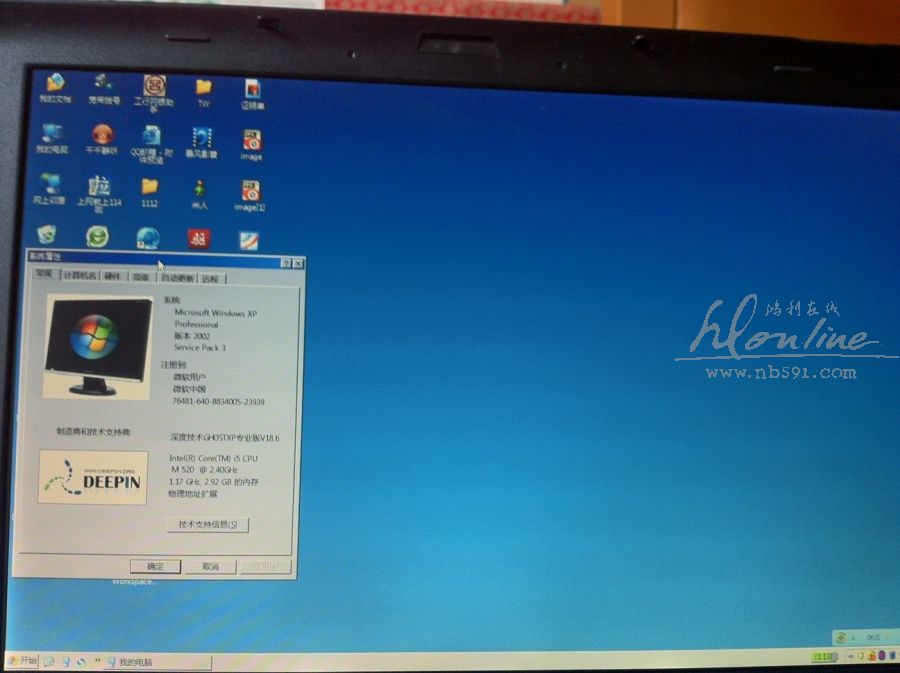The height and width of the screenshot is (673, 900).
Task: Open the 宽带连接 desktop icon
Action: pyautogui.click(x=104, y=89)
